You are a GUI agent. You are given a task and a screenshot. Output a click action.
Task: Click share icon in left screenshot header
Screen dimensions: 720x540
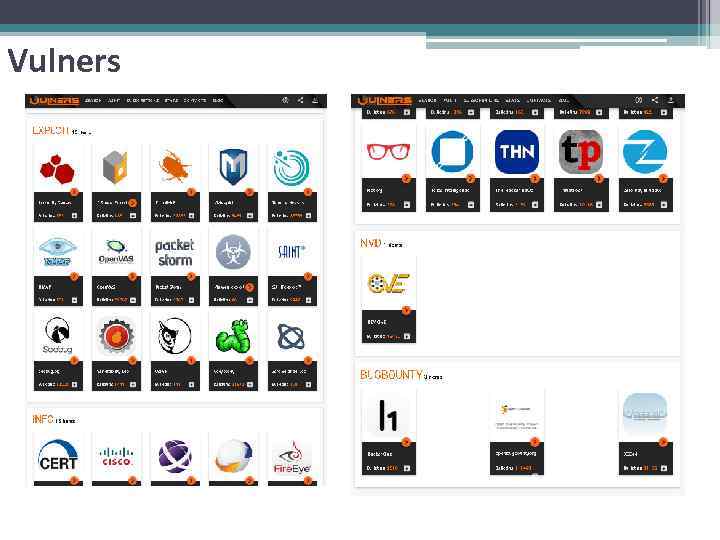click(x=300, y=100)
